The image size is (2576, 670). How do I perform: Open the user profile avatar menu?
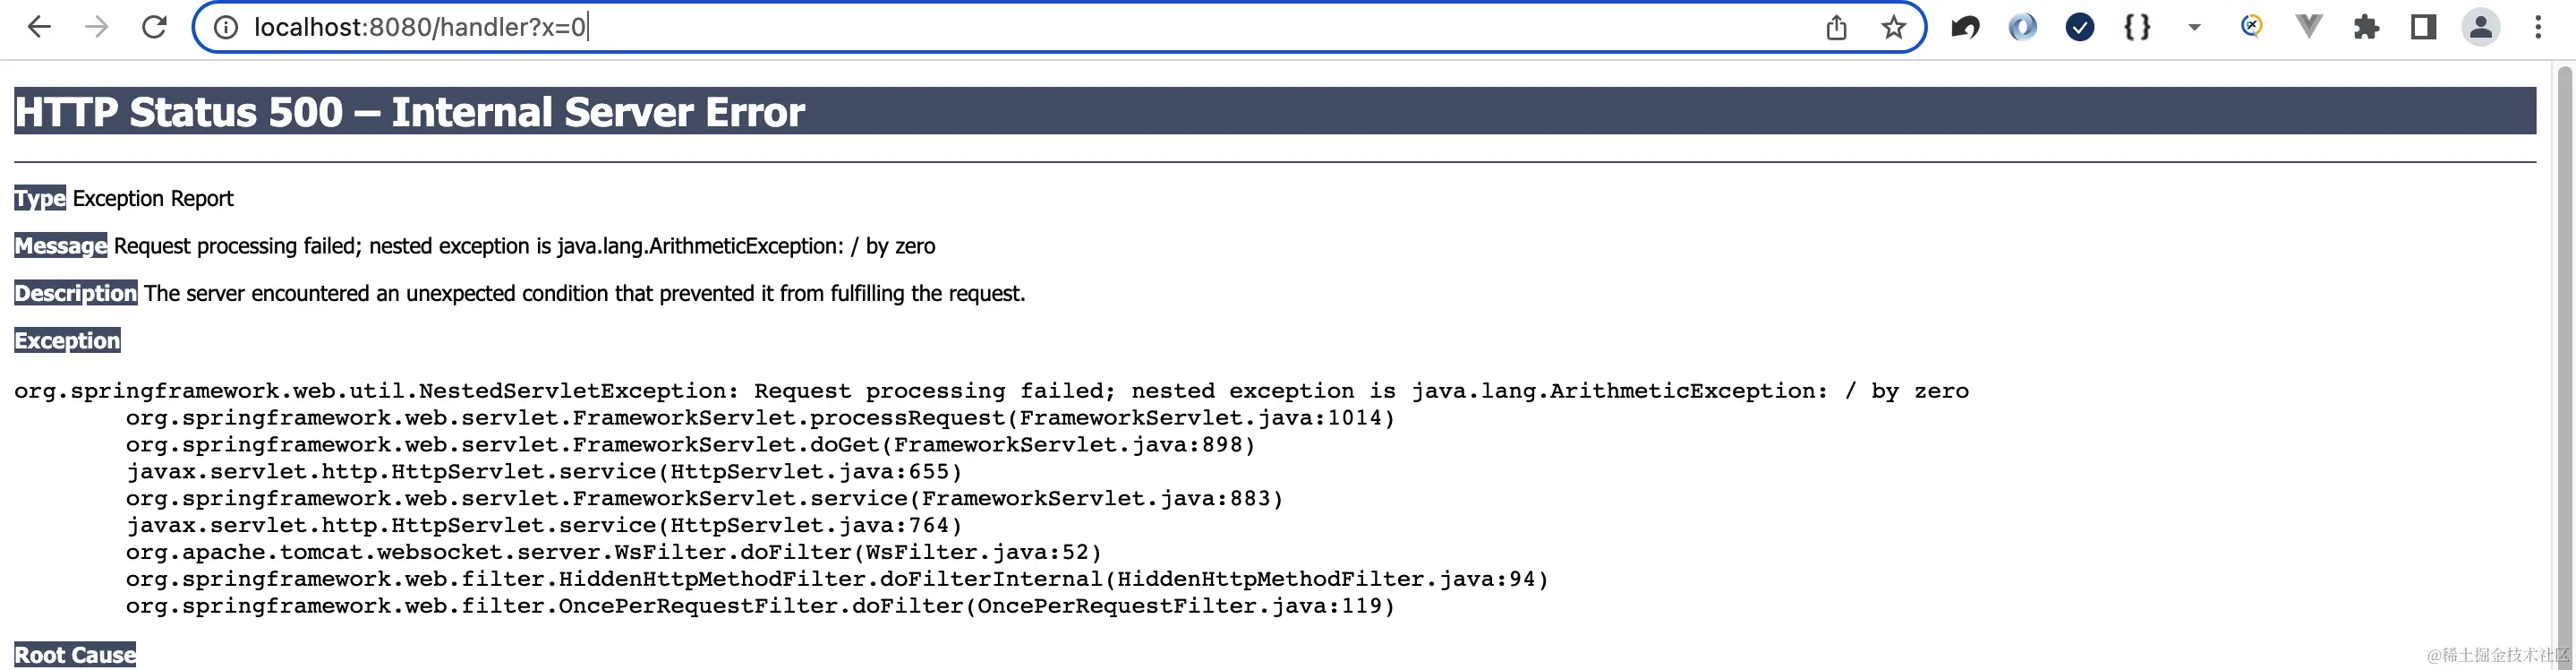click(2481, 27)
